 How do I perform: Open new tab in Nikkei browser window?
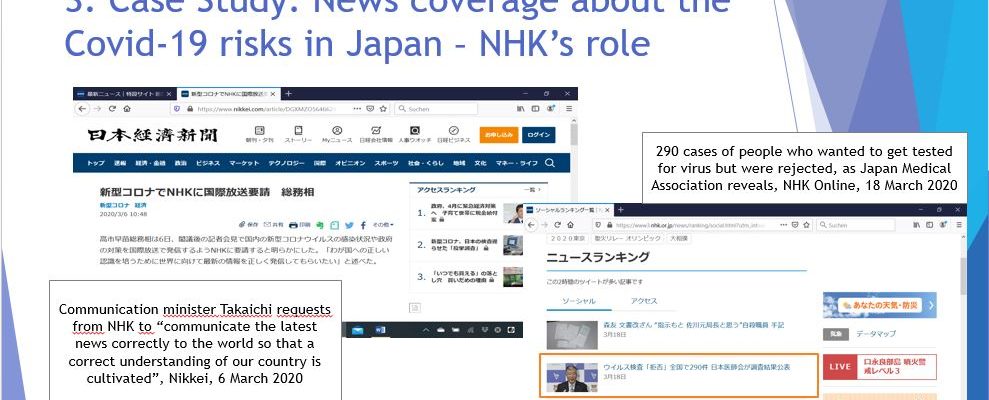point(288,93)
